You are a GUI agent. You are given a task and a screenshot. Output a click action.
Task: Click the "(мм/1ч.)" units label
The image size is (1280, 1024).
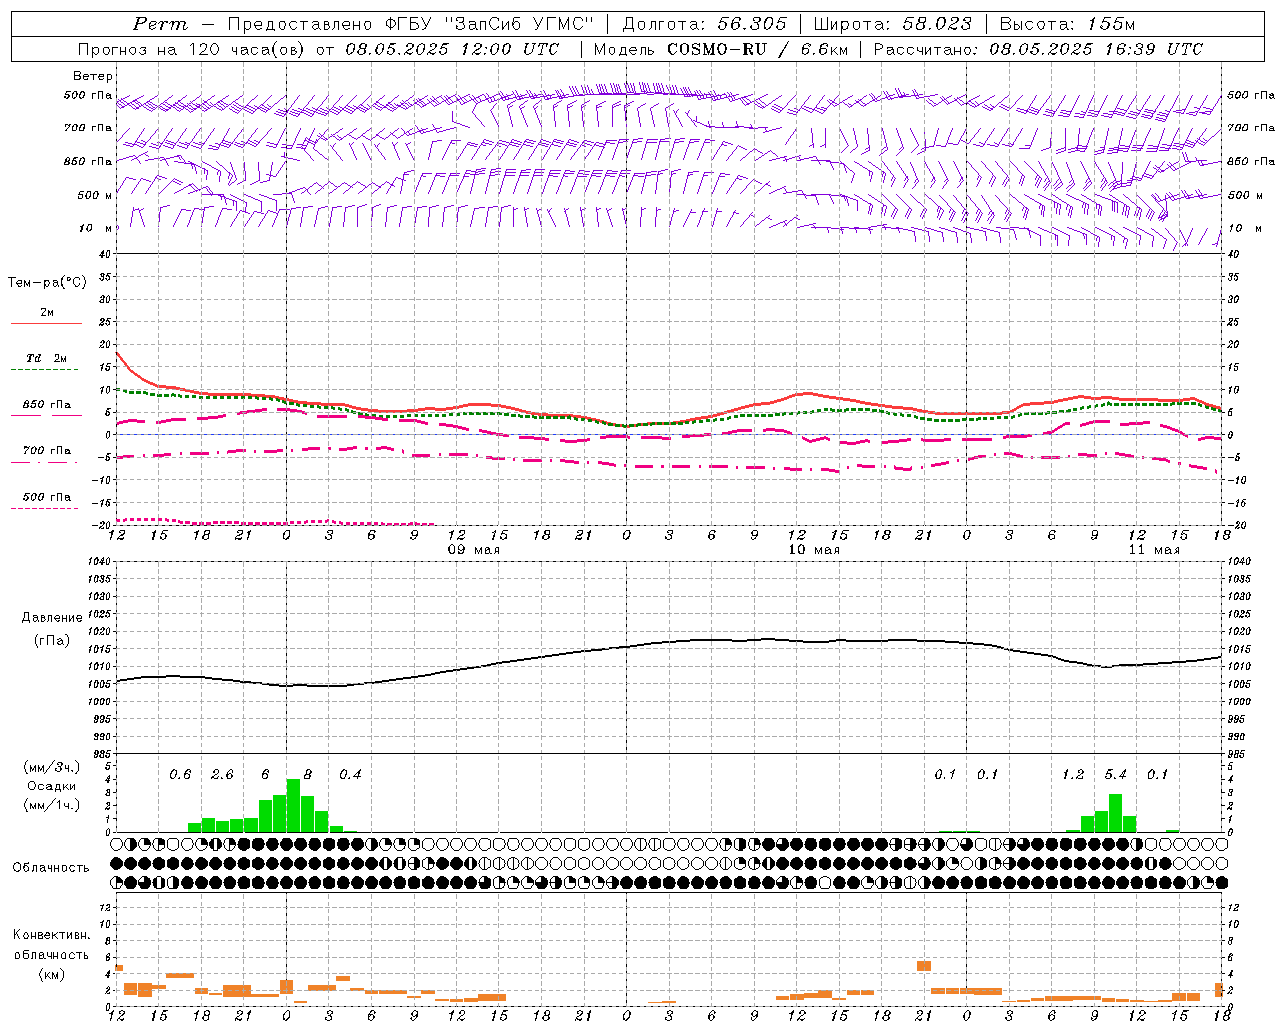pos(52,805)
